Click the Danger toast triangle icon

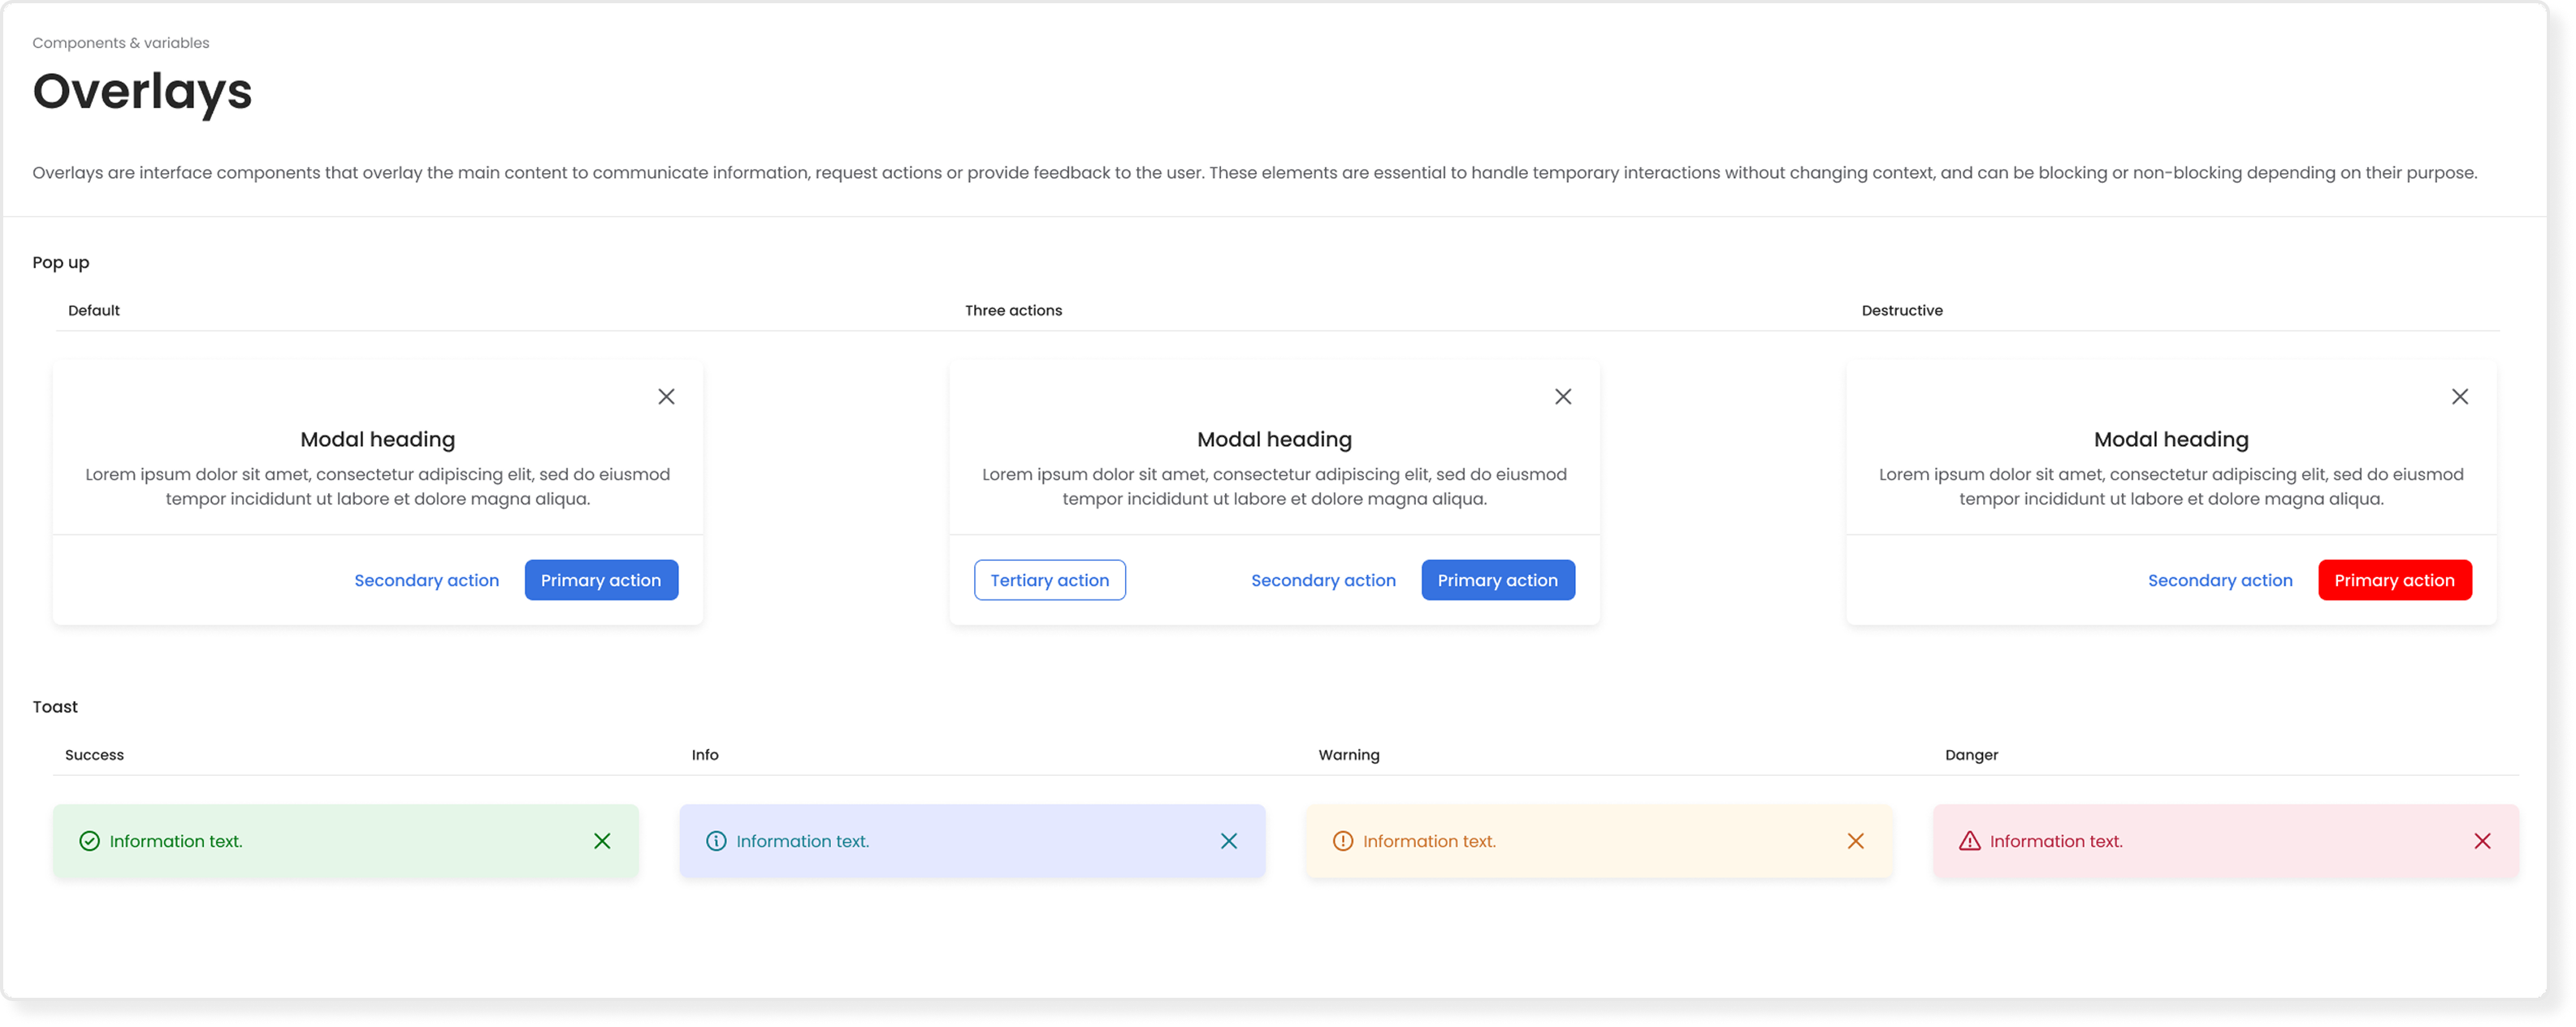point(1969,841)
